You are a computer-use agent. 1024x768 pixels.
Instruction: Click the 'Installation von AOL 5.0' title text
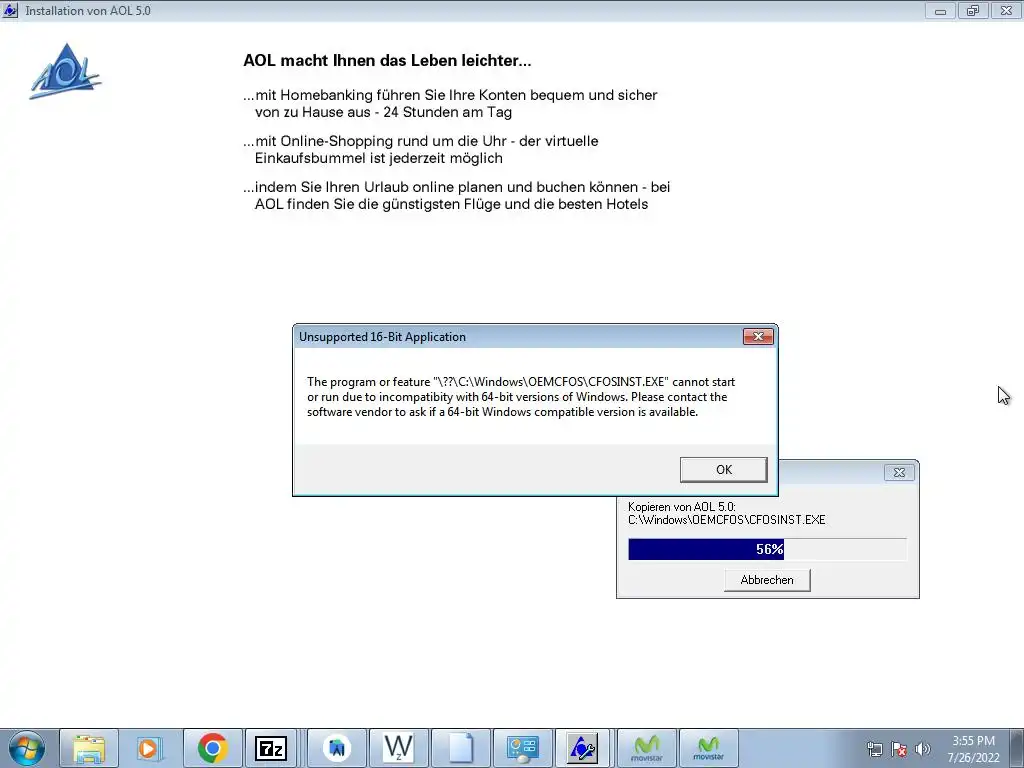[88, 11]
